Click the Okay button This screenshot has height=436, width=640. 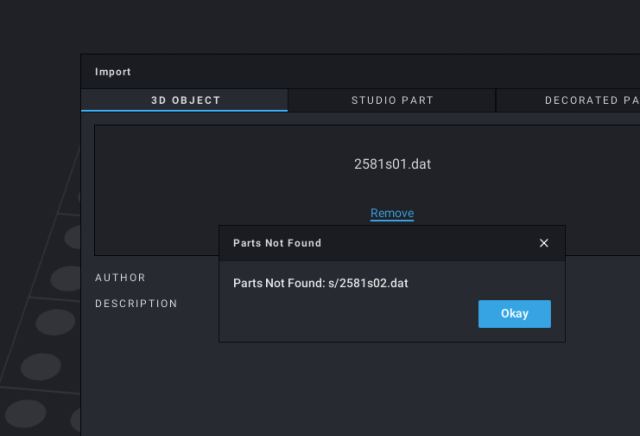[x=514, y=314]
